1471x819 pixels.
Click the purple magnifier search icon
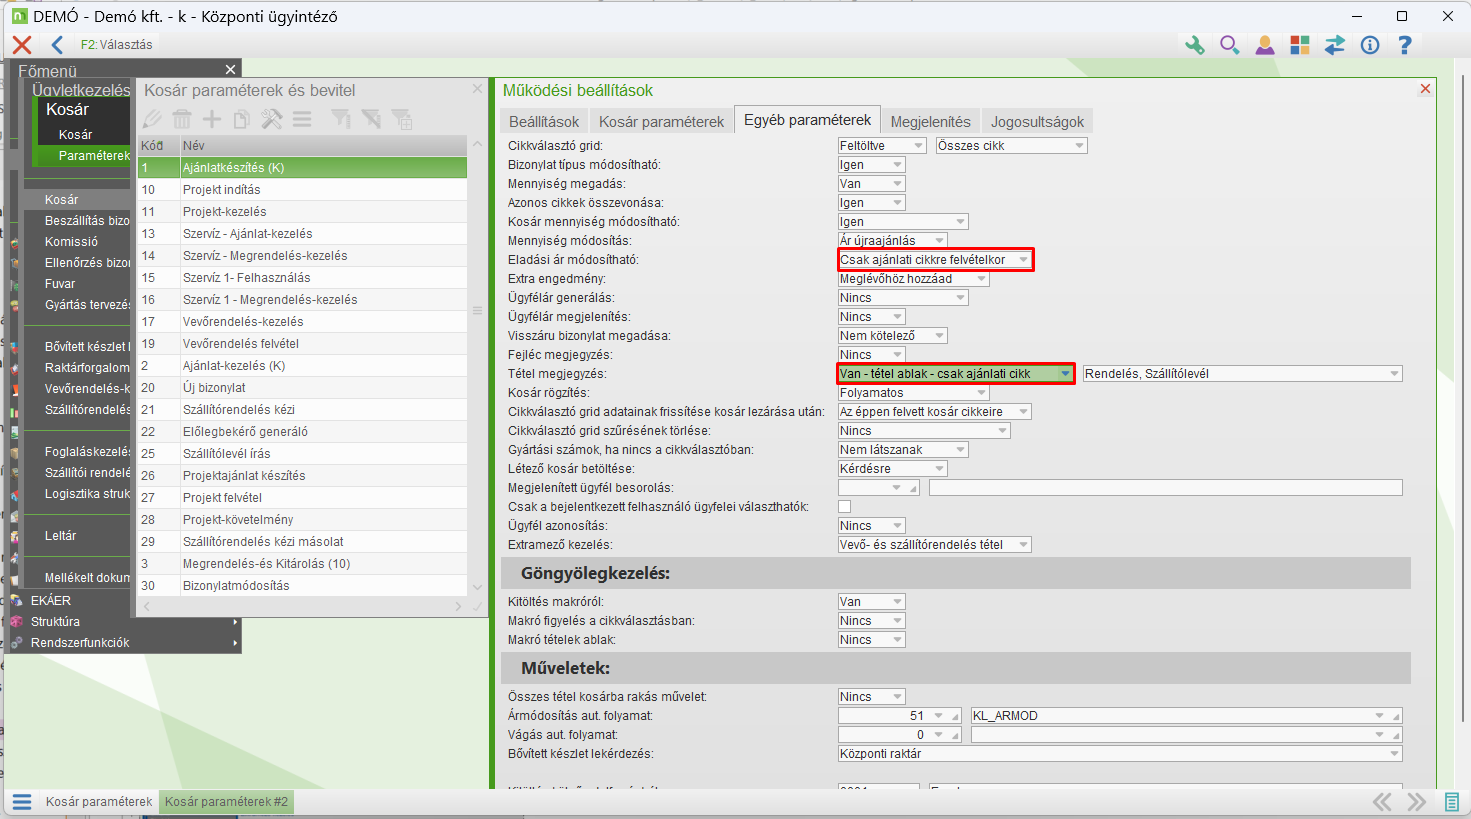(x=1230, y=45)
